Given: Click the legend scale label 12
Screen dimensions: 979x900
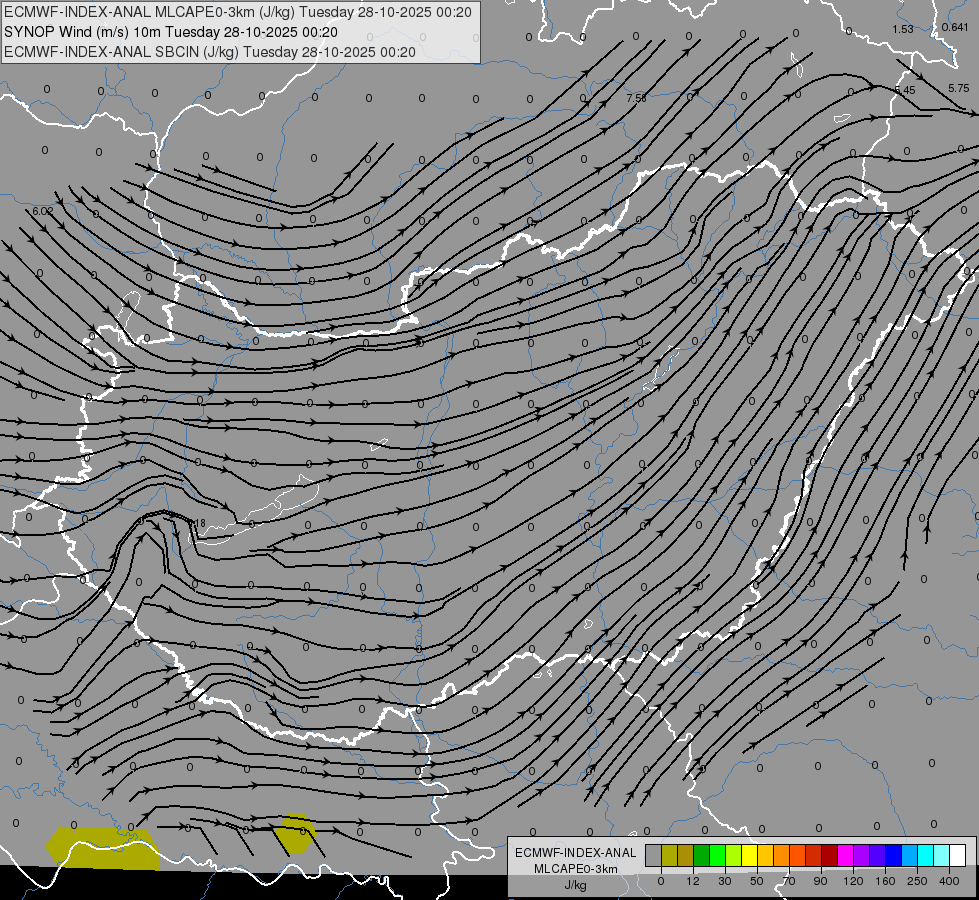Looking at the screenshot, I should pyautogui.click(x=693, y=881).
